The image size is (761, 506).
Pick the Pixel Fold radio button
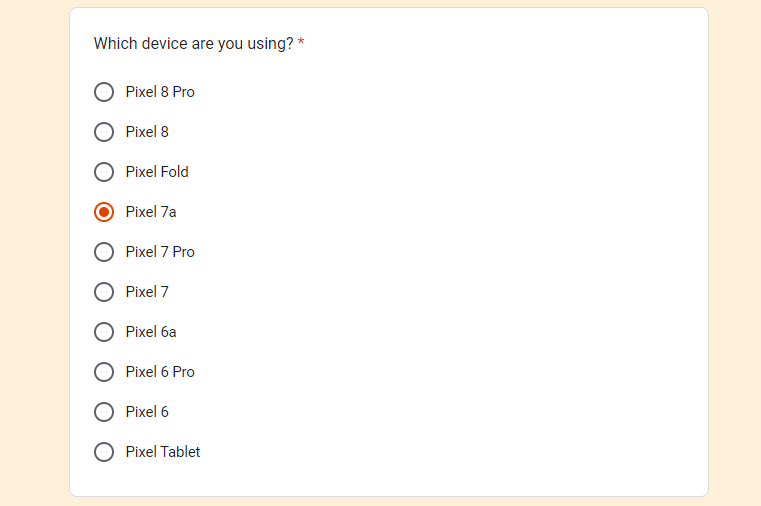tap(104, 172)
